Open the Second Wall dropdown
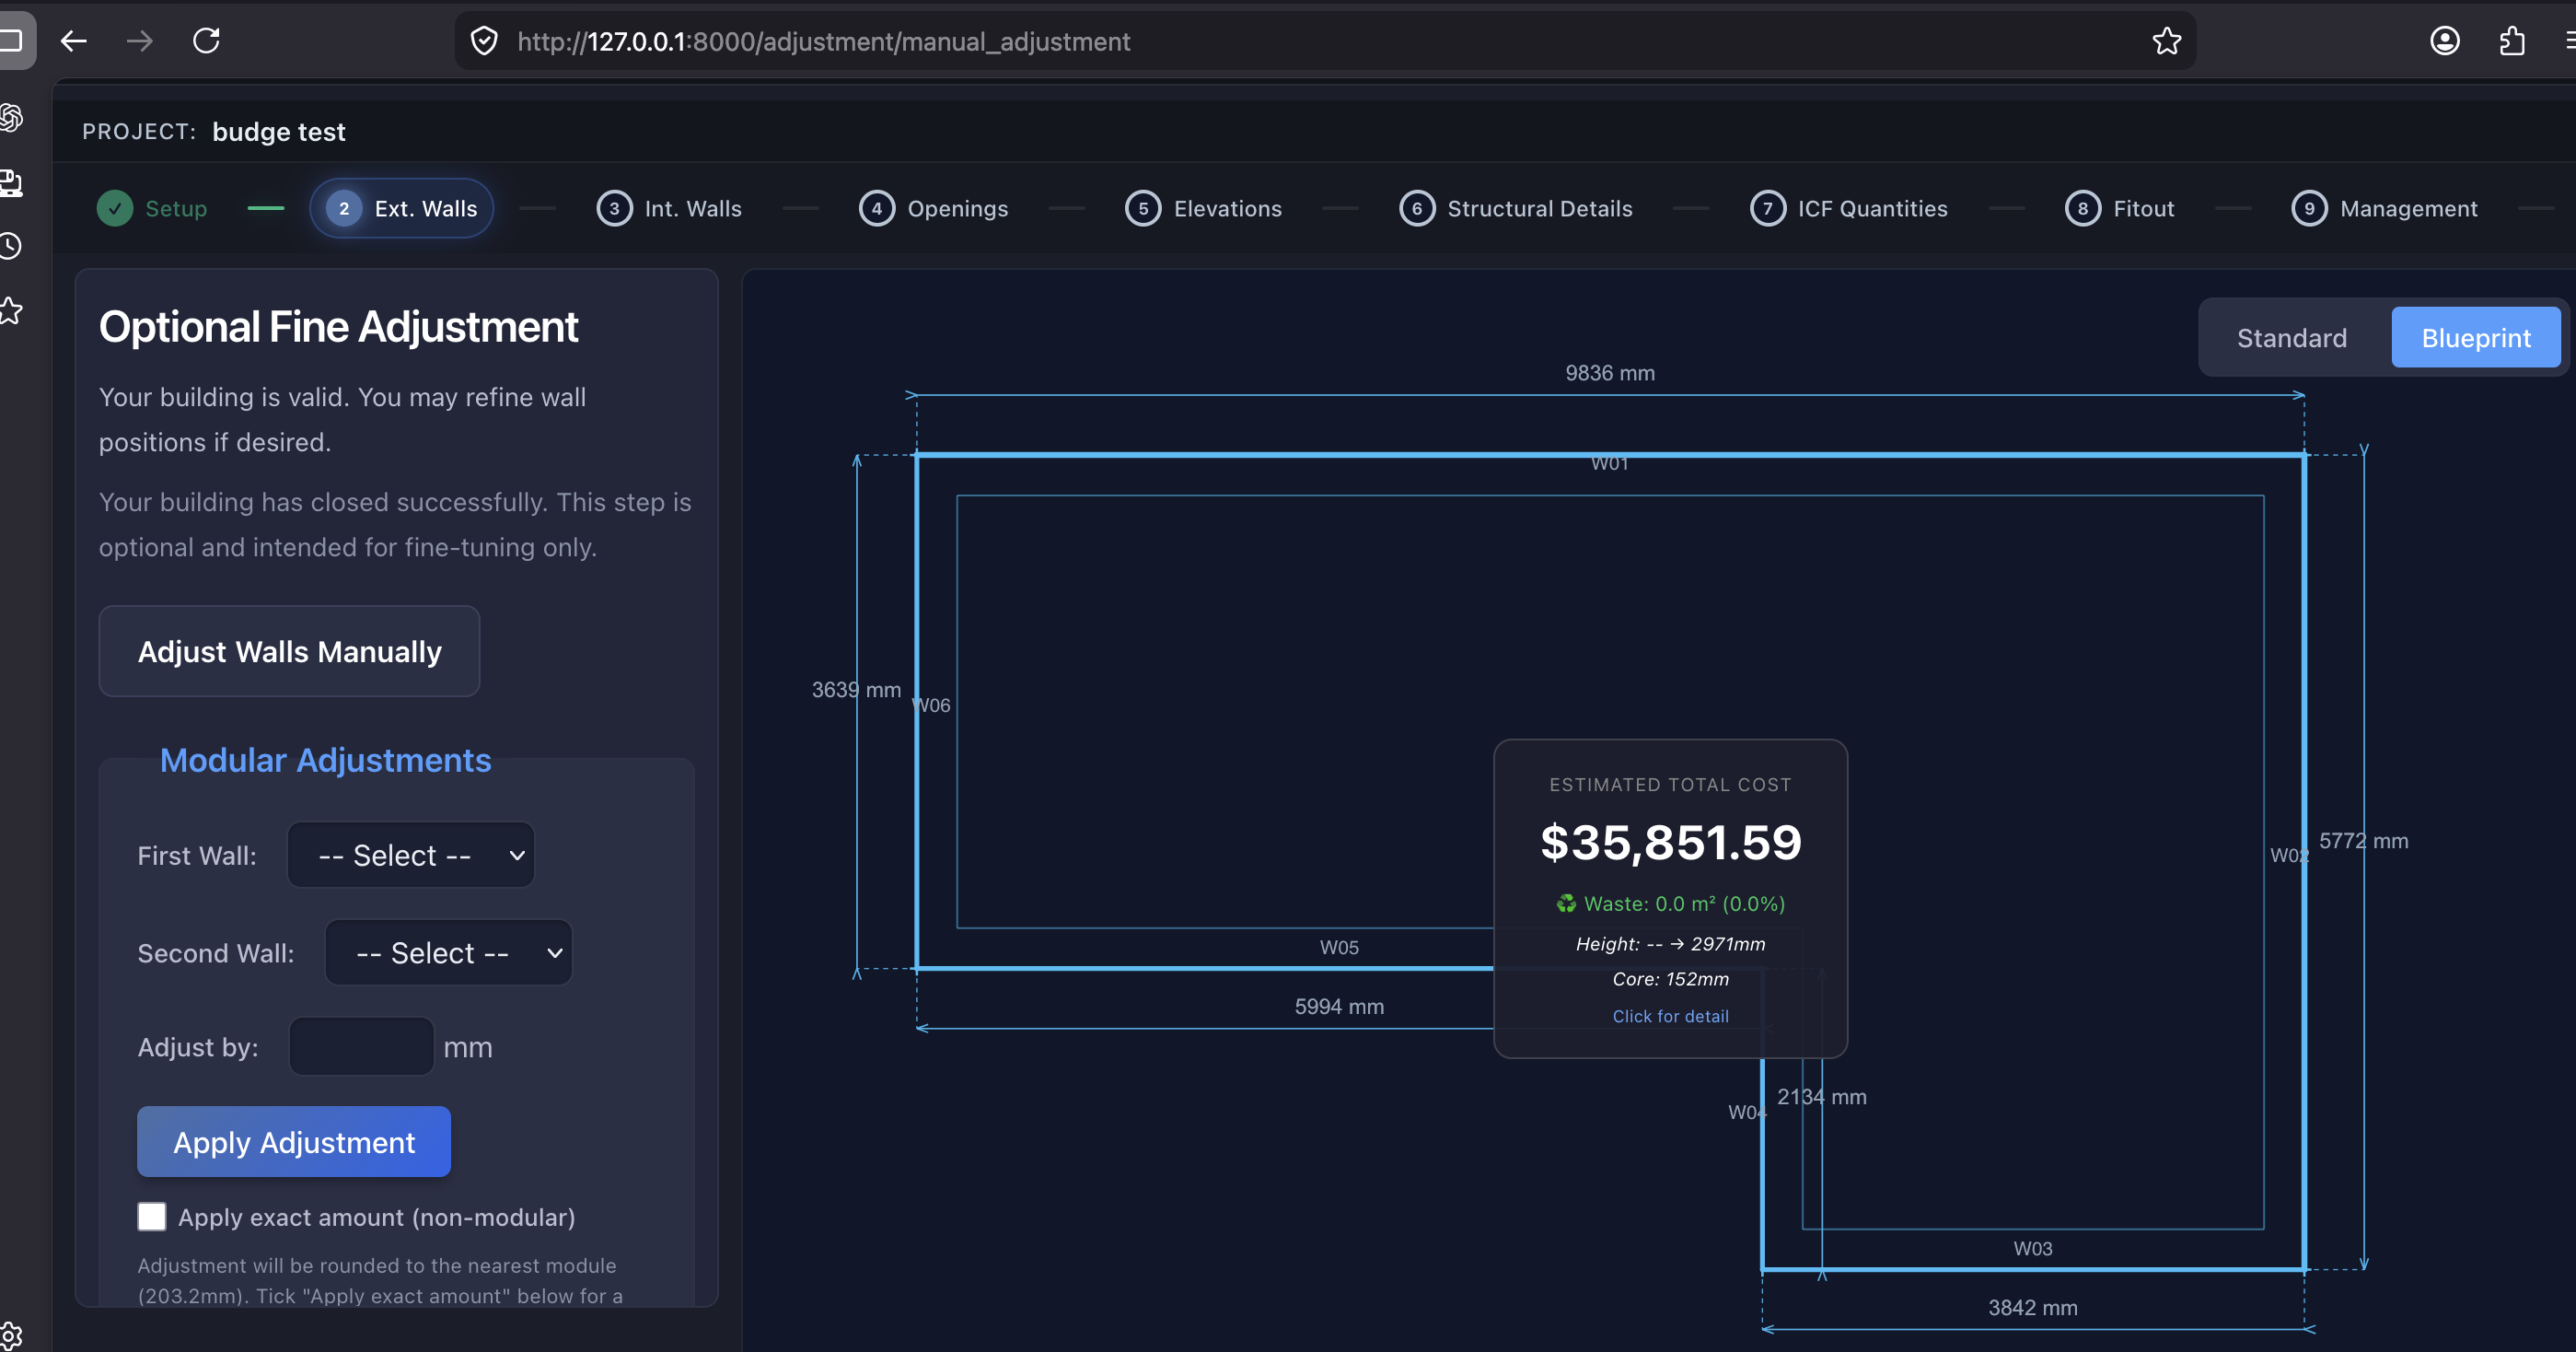The width and height of the screenshot is (2576, 1352). coord(449,953)
